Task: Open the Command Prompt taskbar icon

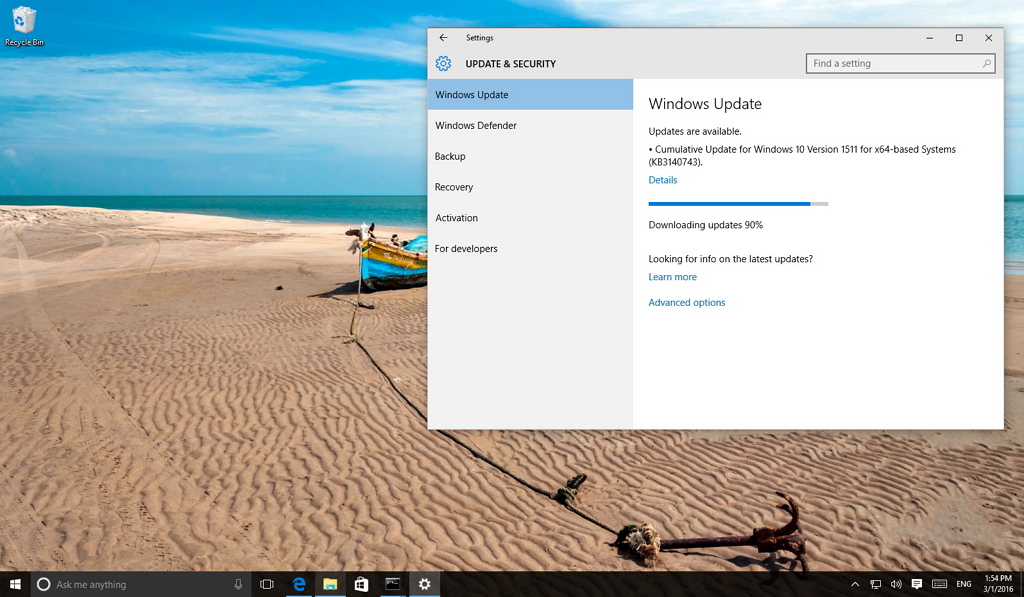Action: click(x=392, y=584)
